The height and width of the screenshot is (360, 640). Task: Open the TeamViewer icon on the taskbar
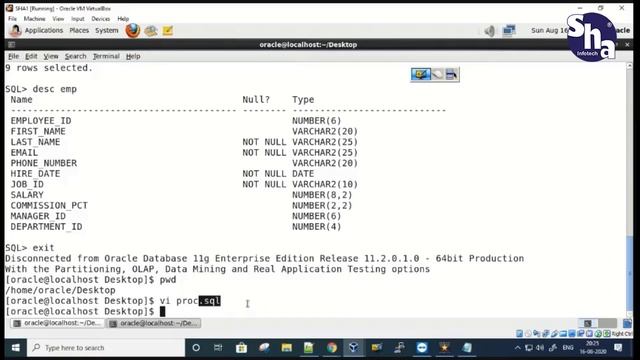tap(422, 348)
